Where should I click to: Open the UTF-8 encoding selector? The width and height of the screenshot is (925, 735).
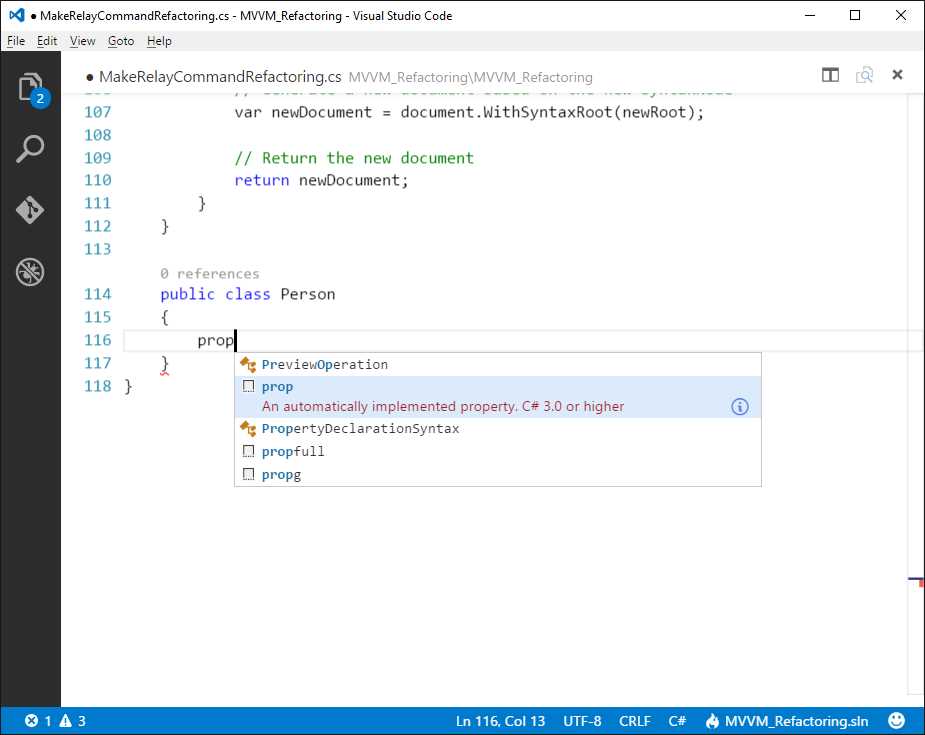pos(582,720)
